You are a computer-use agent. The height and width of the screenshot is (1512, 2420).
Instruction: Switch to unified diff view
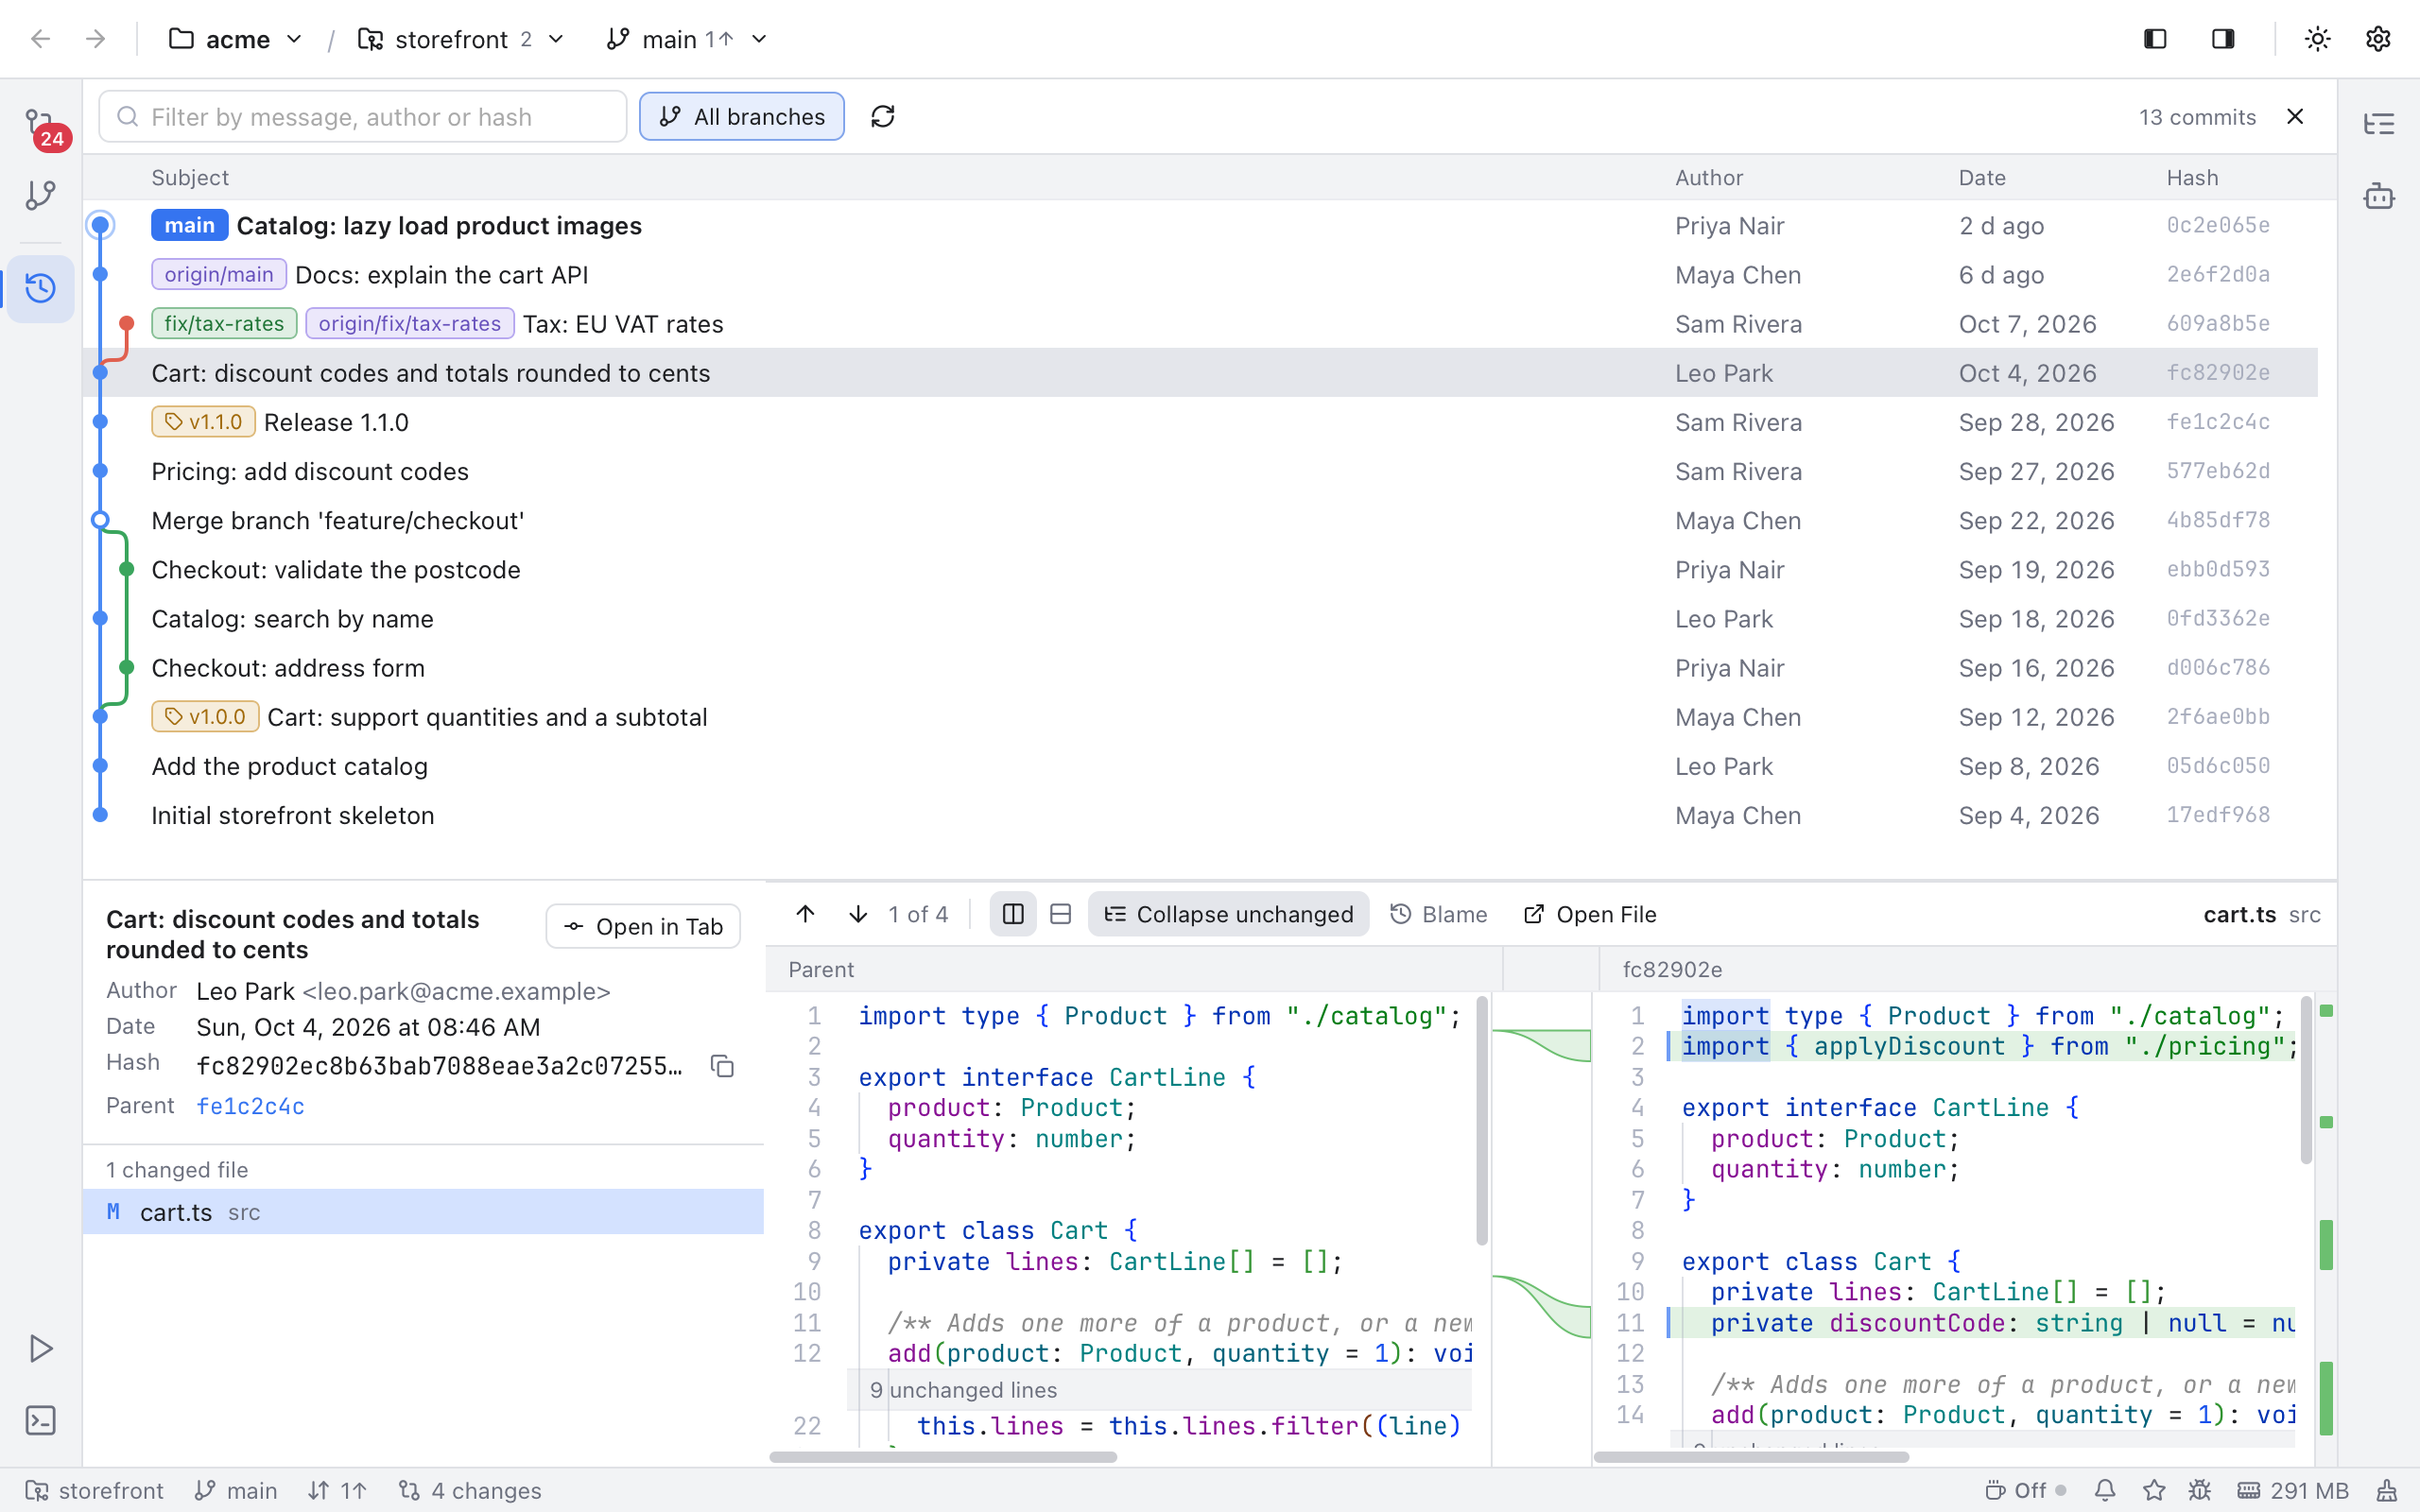point(1061,914)
